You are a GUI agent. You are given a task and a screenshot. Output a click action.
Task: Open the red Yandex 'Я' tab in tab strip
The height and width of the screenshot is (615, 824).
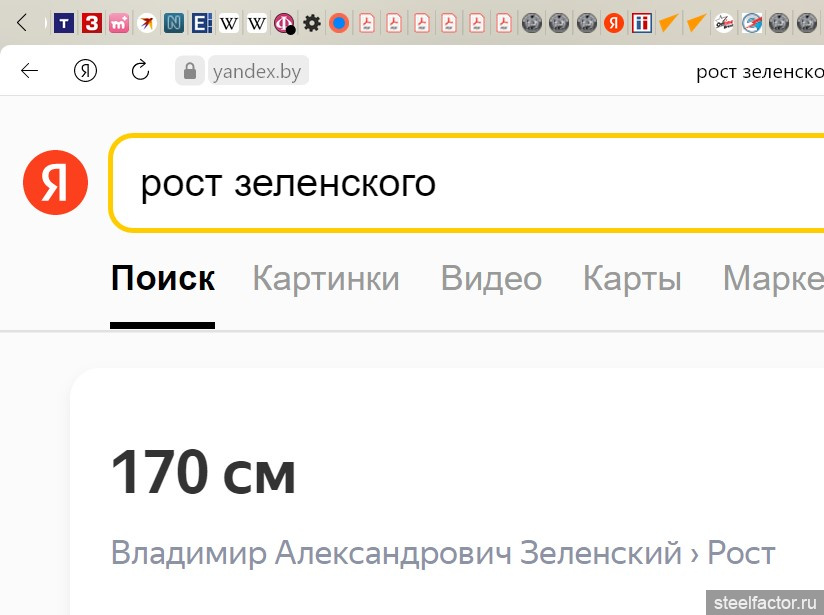pos(614,23)
